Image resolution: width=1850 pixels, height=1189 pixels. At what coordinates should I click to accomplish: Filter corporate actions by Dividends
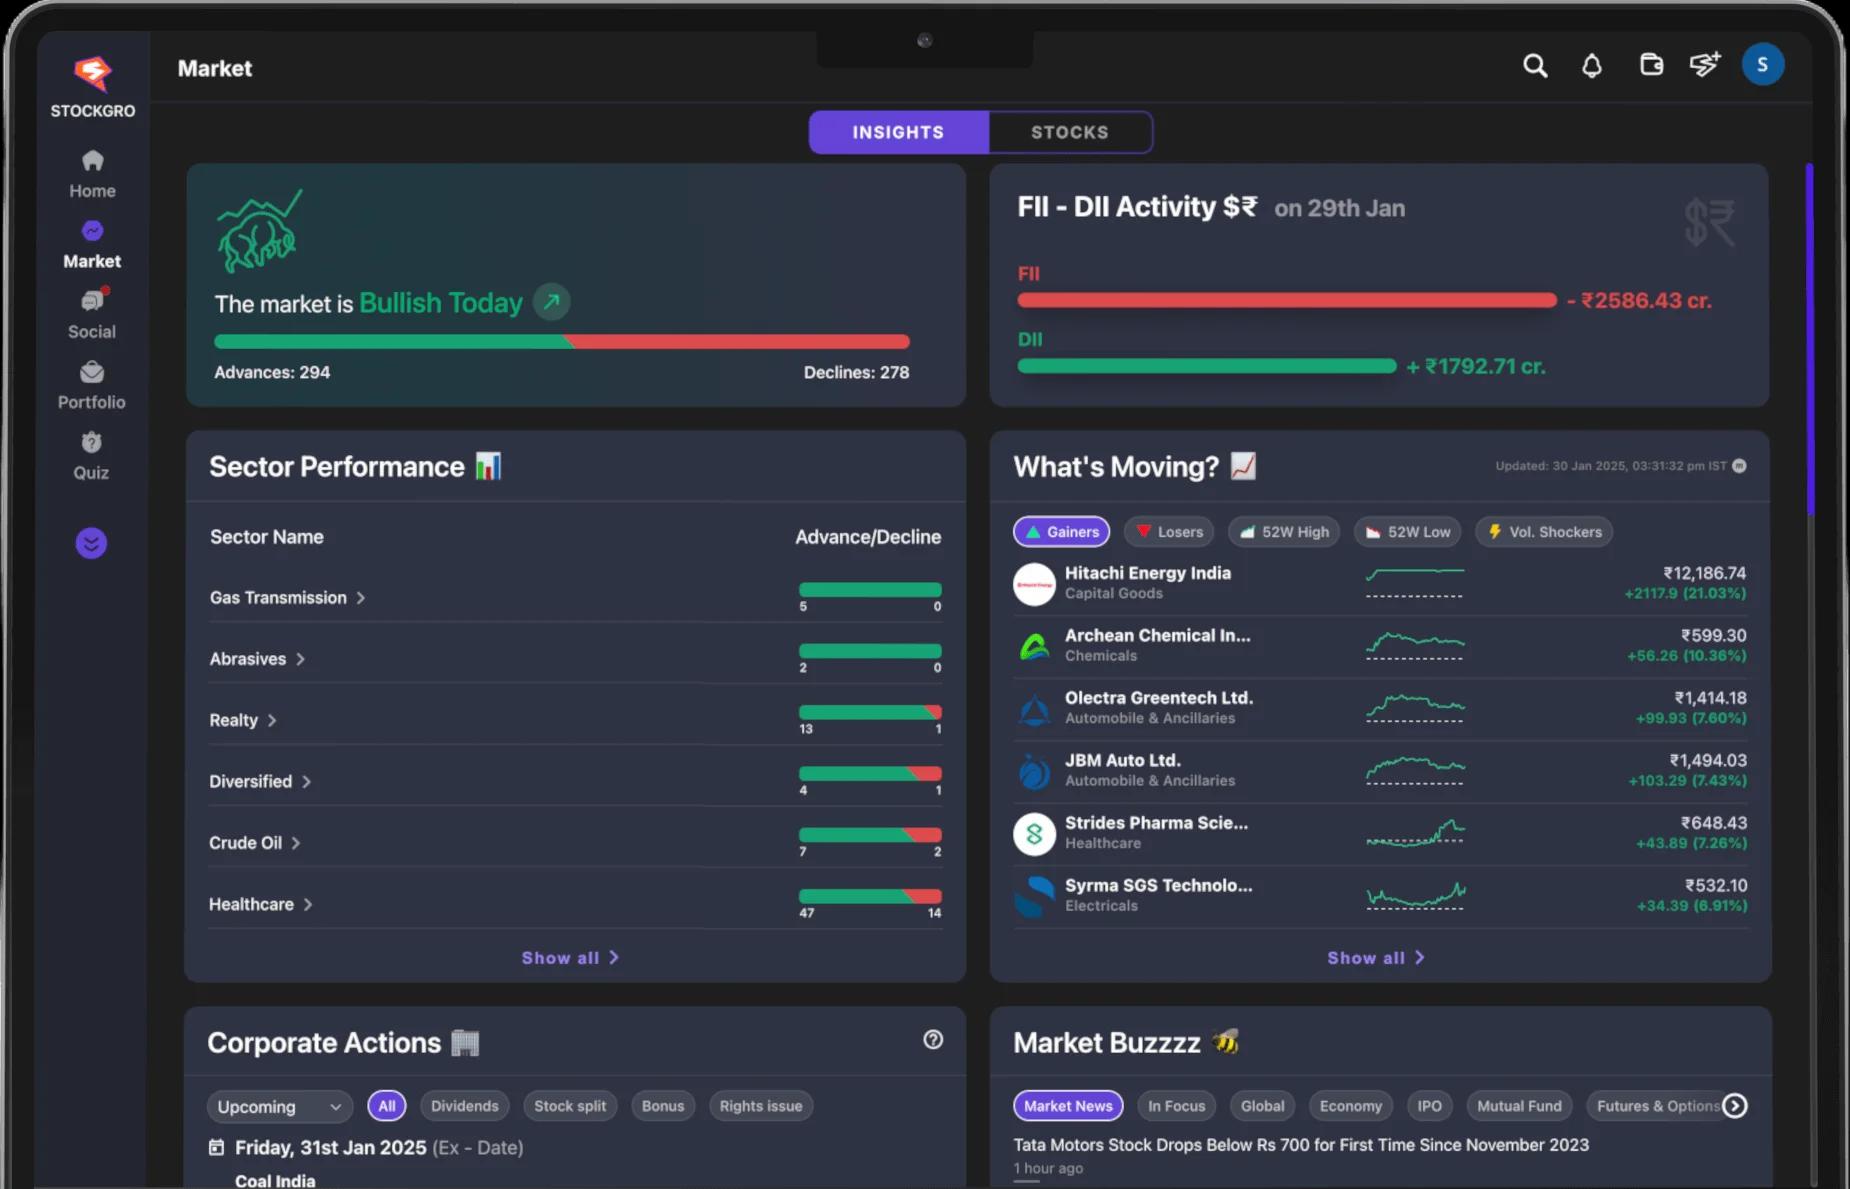(465, 1106)
